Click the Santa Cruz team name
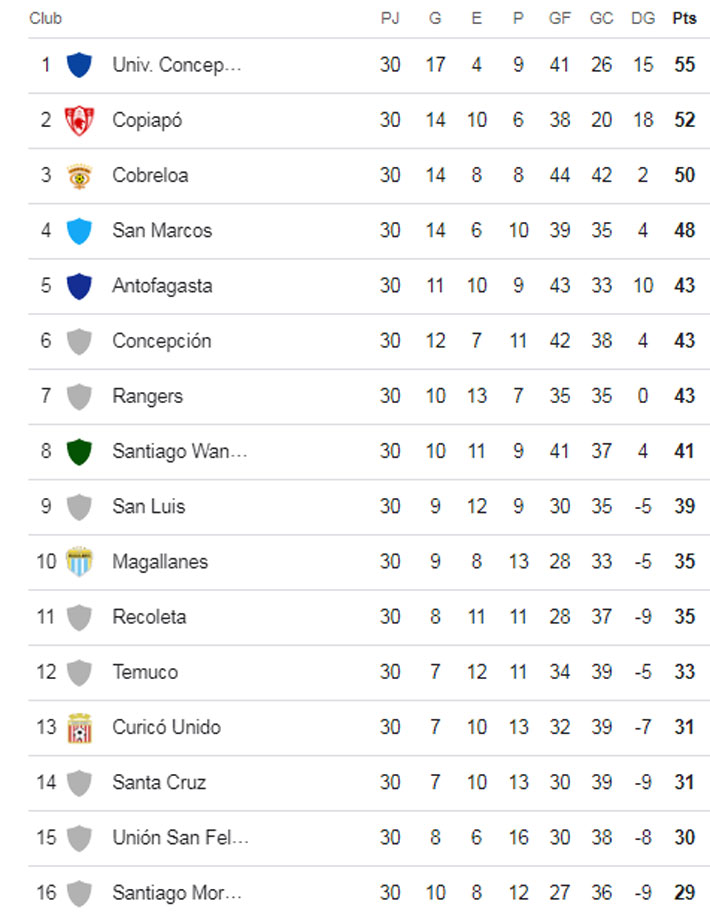 point(159,782)
